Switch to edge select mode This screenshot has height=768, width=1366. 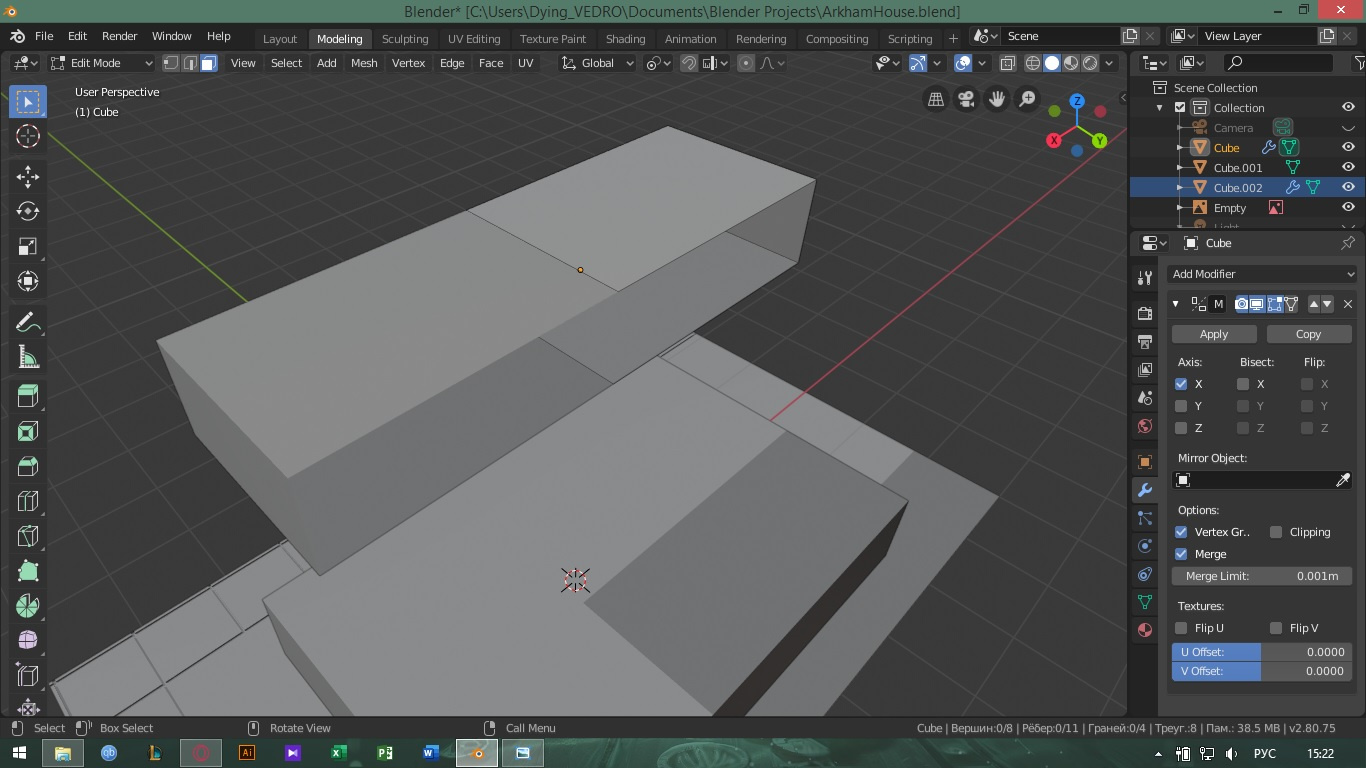(190, 63)
